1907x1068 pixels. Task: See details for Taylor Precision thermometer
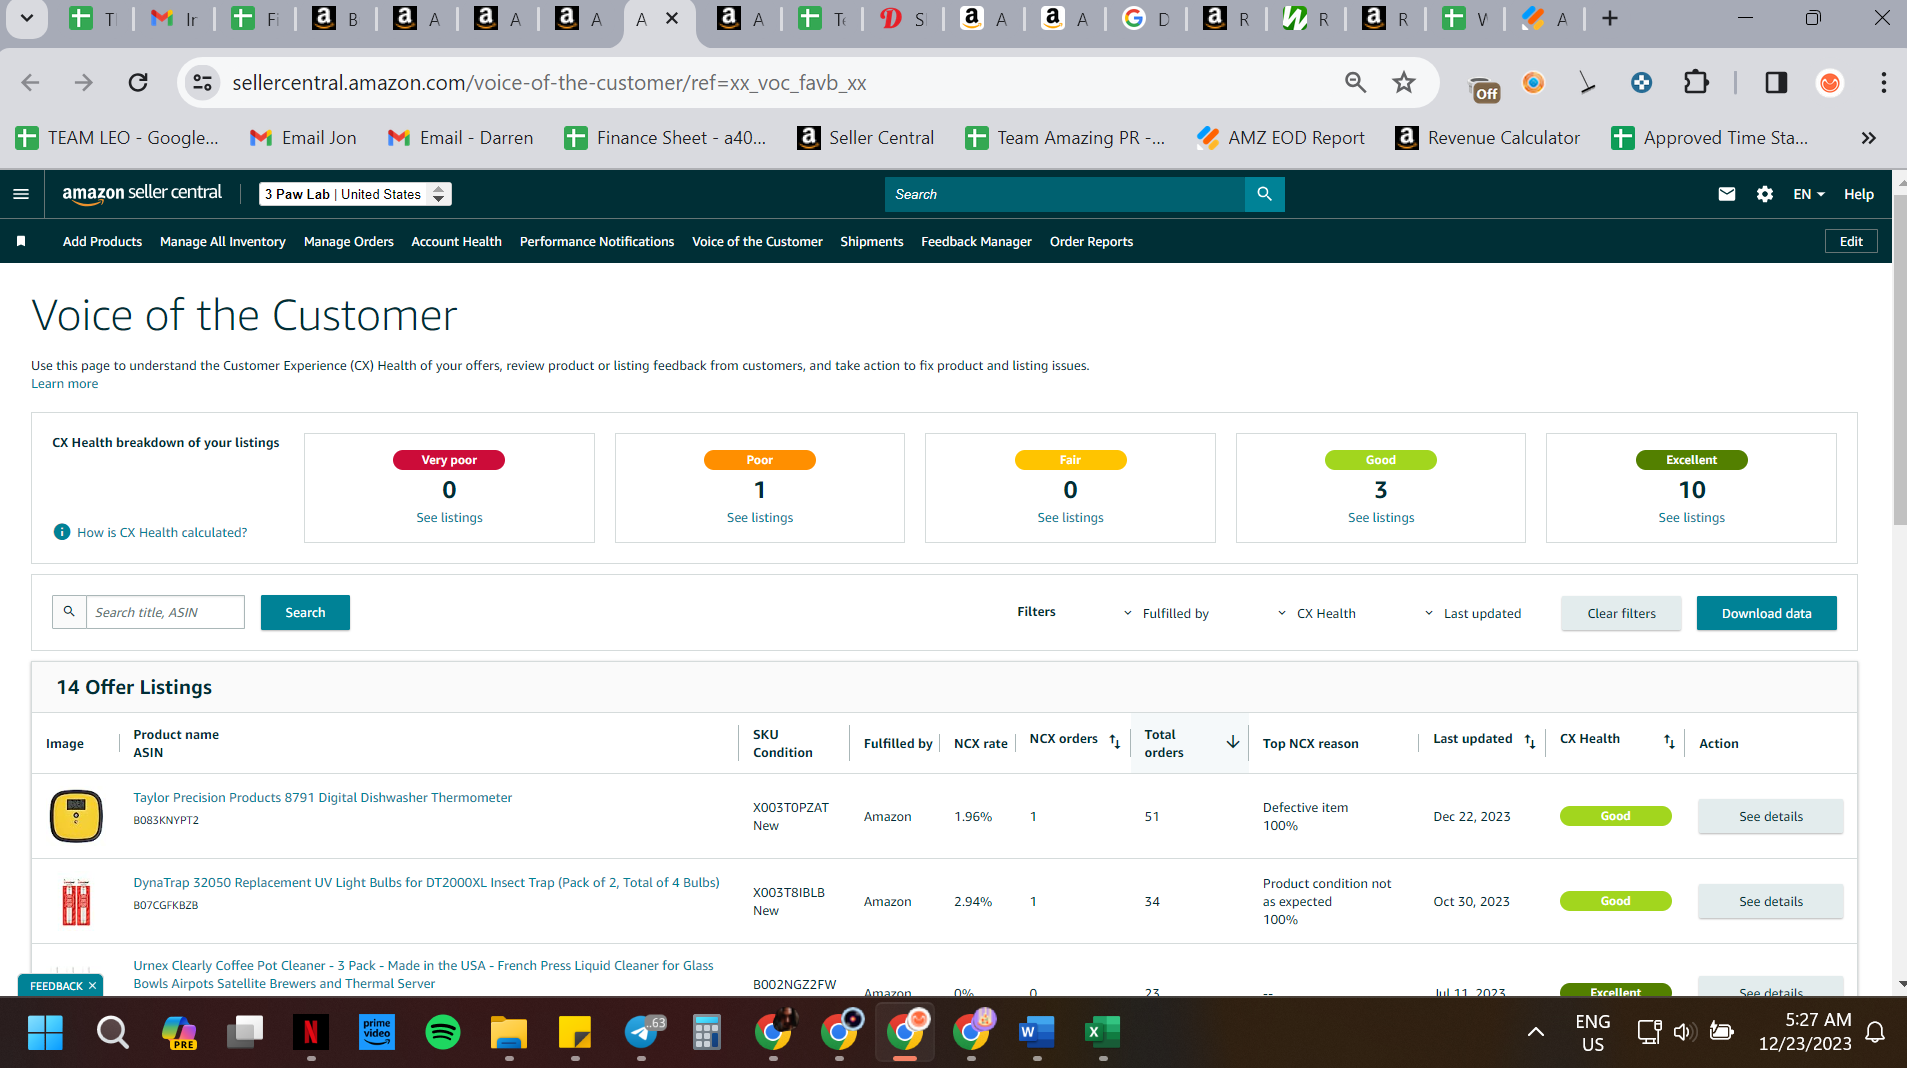point(1770,816)
